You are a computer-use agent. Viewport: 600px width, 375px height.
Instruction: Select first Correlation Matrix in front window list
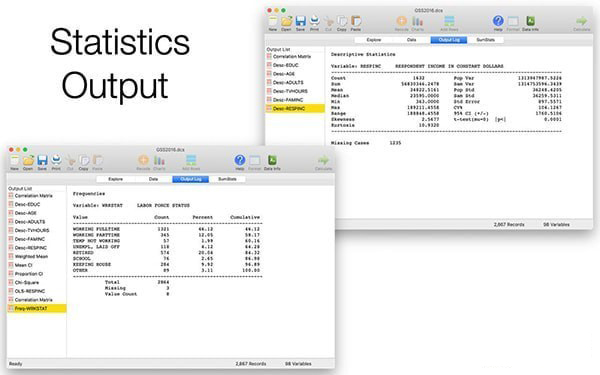coord(37,196)
